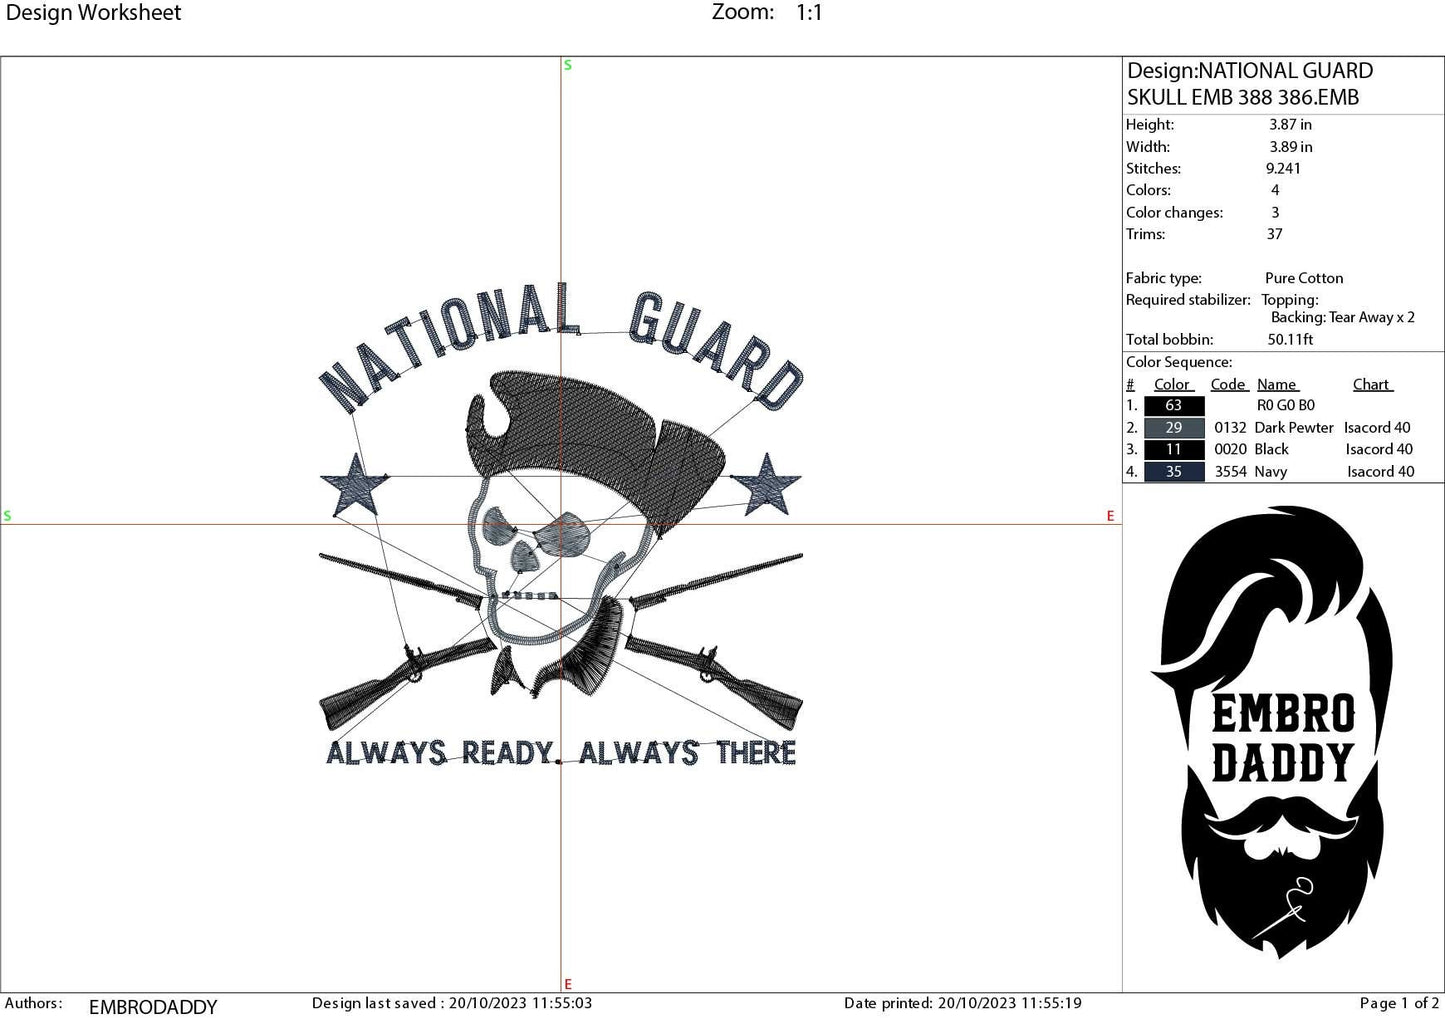Viewport: 1445px width, 1019px height.
Task: Click 'ALWAYS READY. ALWAYS THERE' motto text
Action: pos(561,753)
